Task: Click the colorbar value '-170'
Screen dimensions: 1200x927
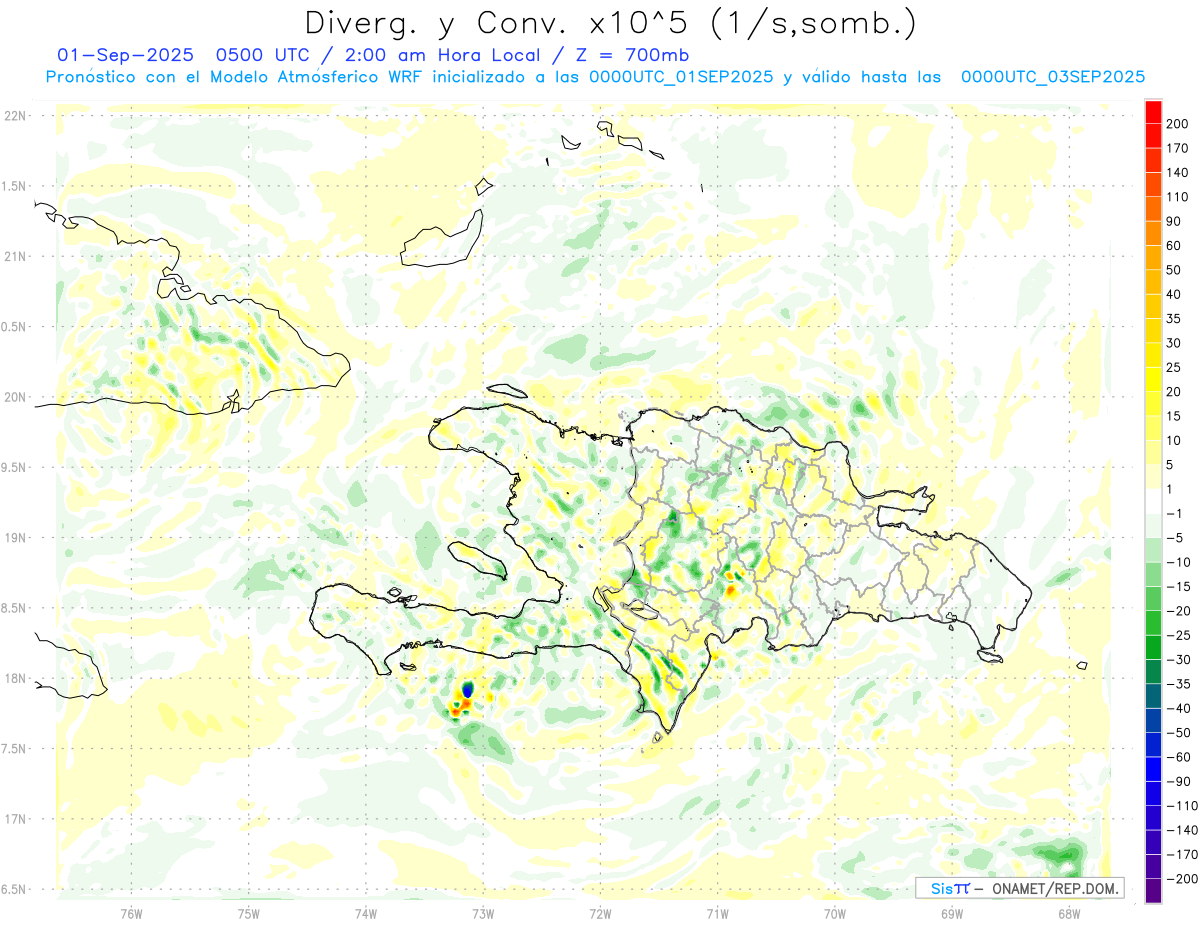Action: [1182, 854]
